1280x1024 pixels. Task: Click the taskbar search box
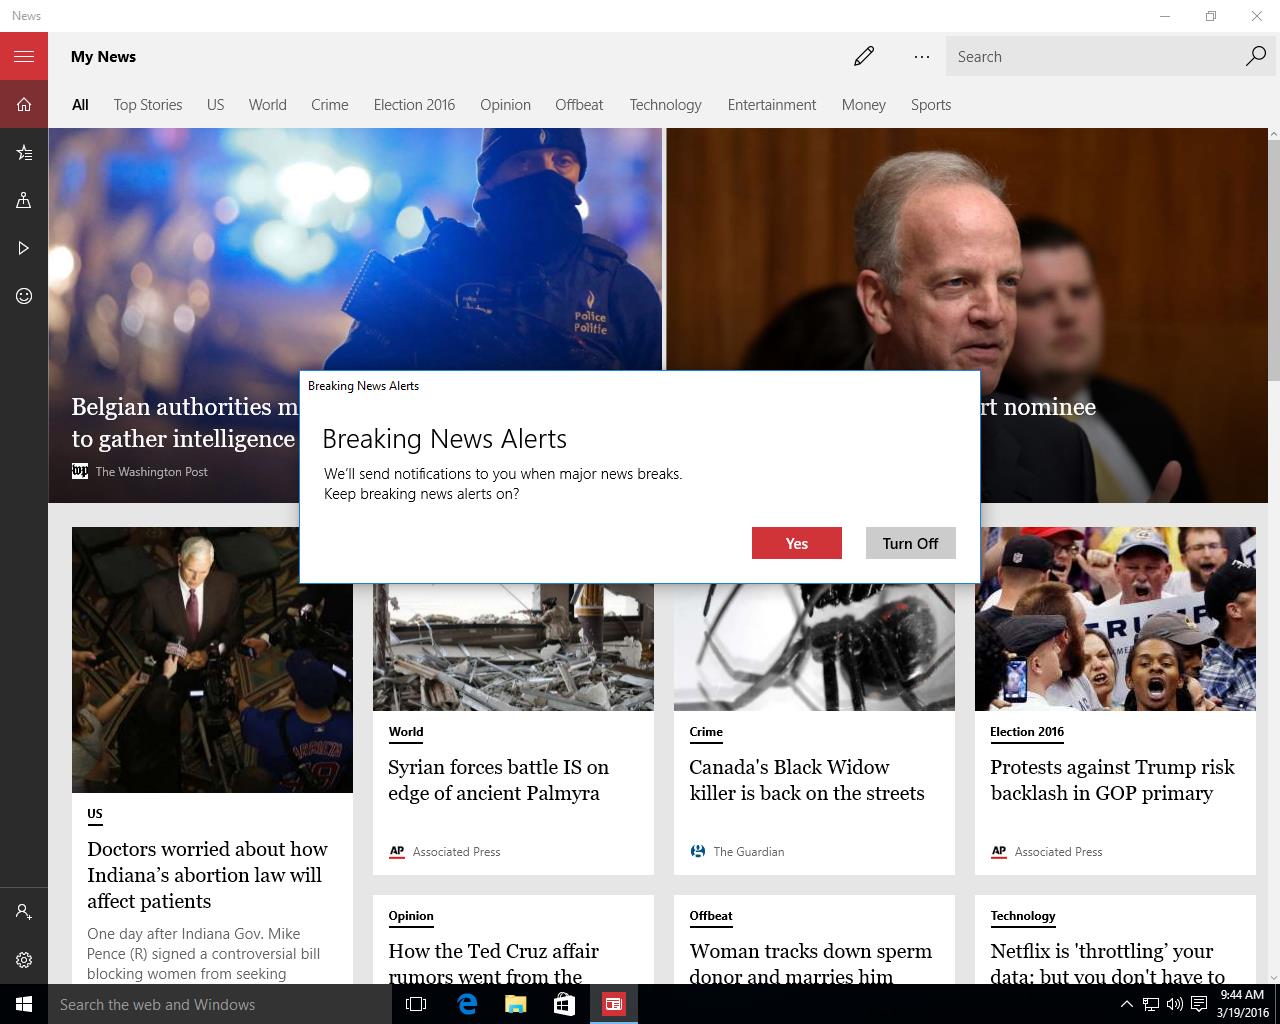tap(219, 1004)
